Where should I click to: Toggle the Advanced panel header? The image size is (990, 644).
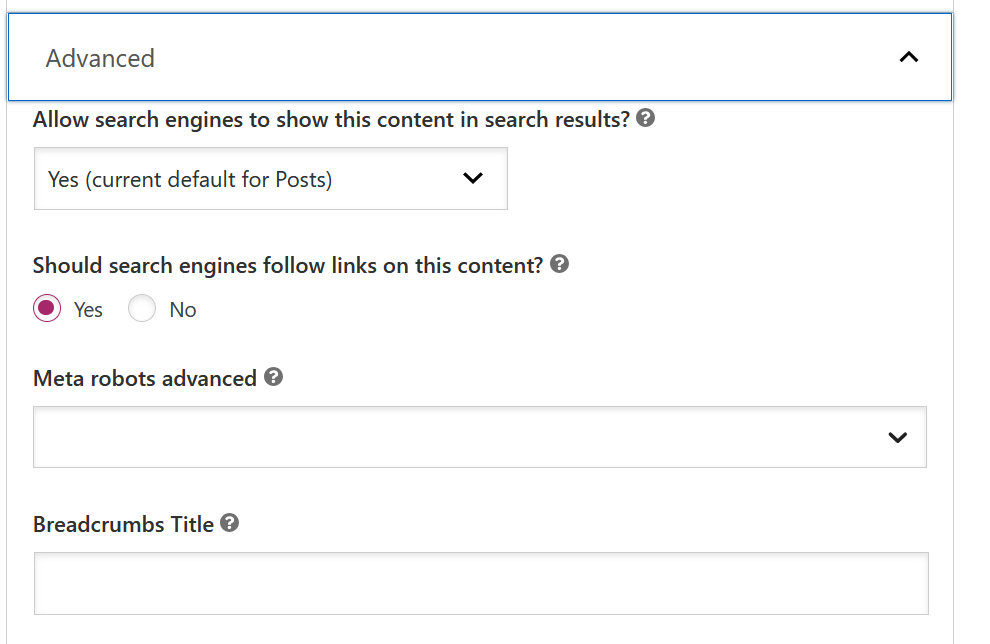(x=480, y=58)
